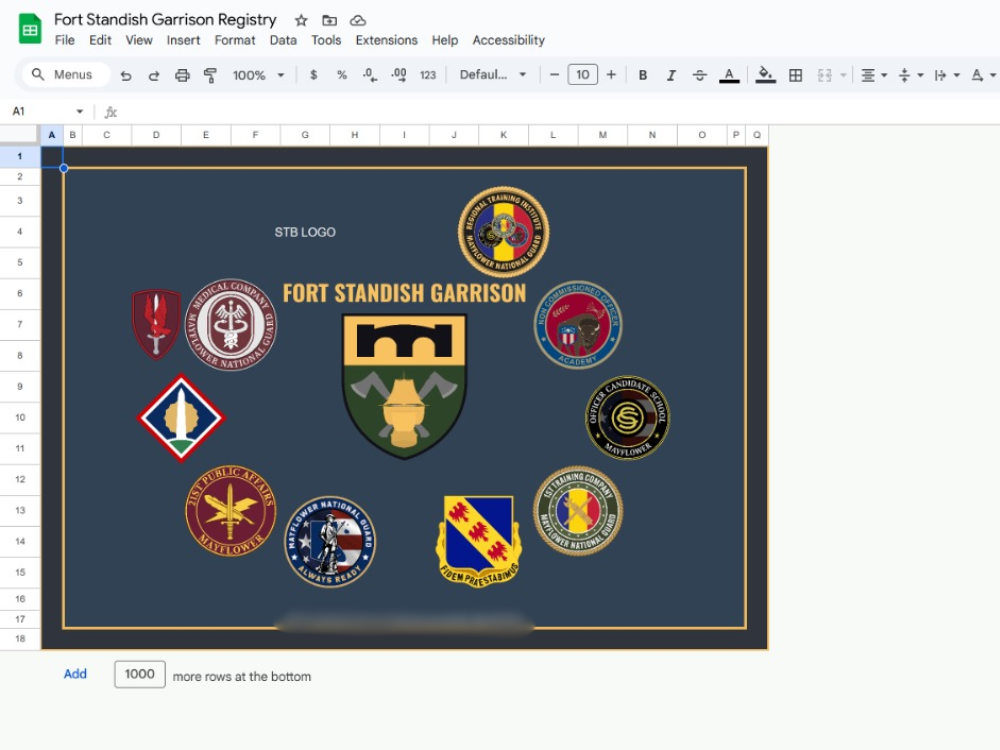
Task: Format as currency with dollar icon
Action: [x=313, y=75]
